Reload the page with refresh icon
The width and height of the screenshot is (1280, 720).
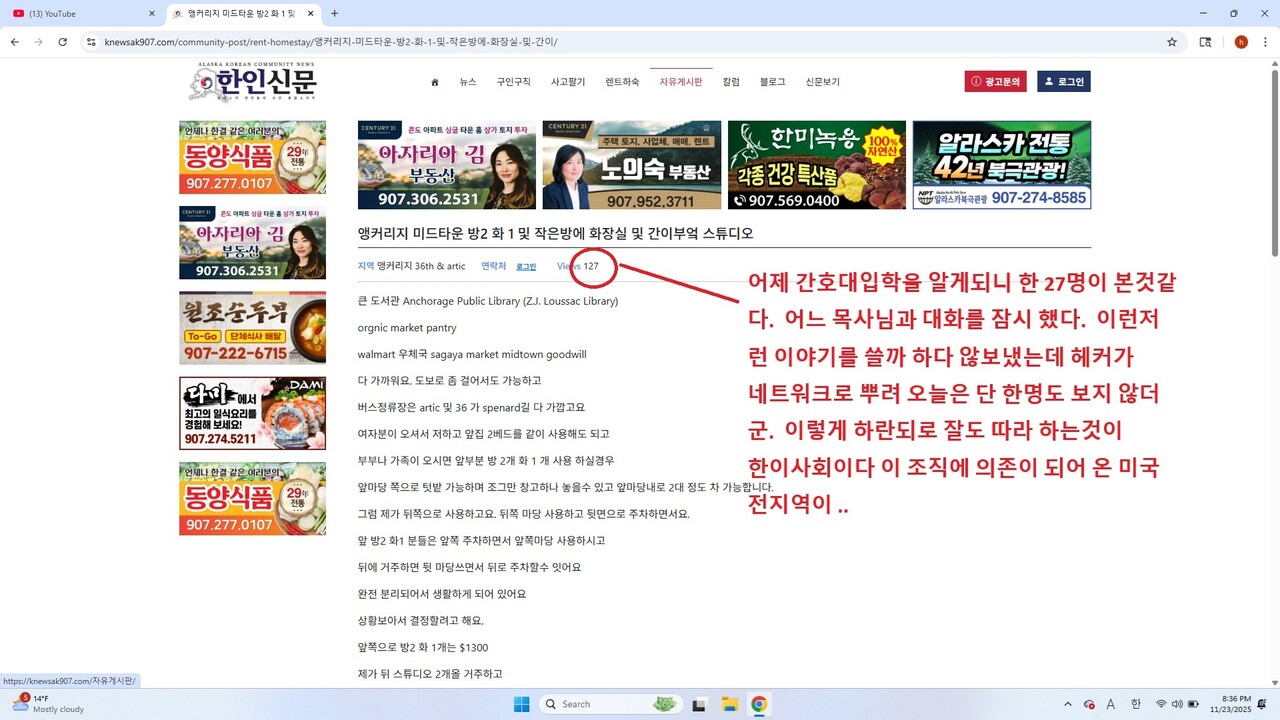point(63,42)
